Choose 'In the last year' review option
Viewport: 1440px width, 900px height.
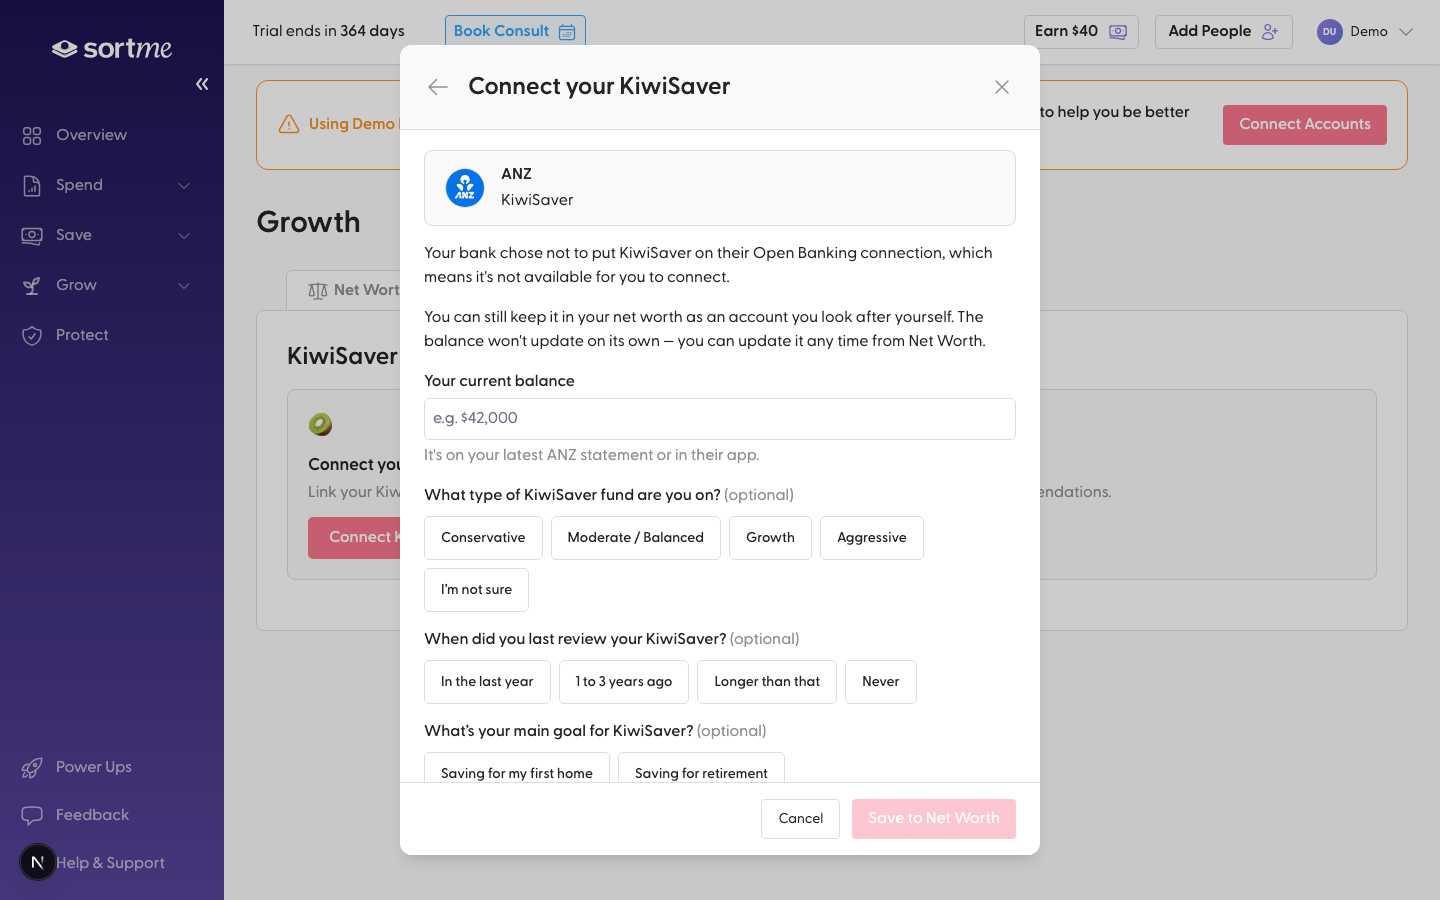487,682
